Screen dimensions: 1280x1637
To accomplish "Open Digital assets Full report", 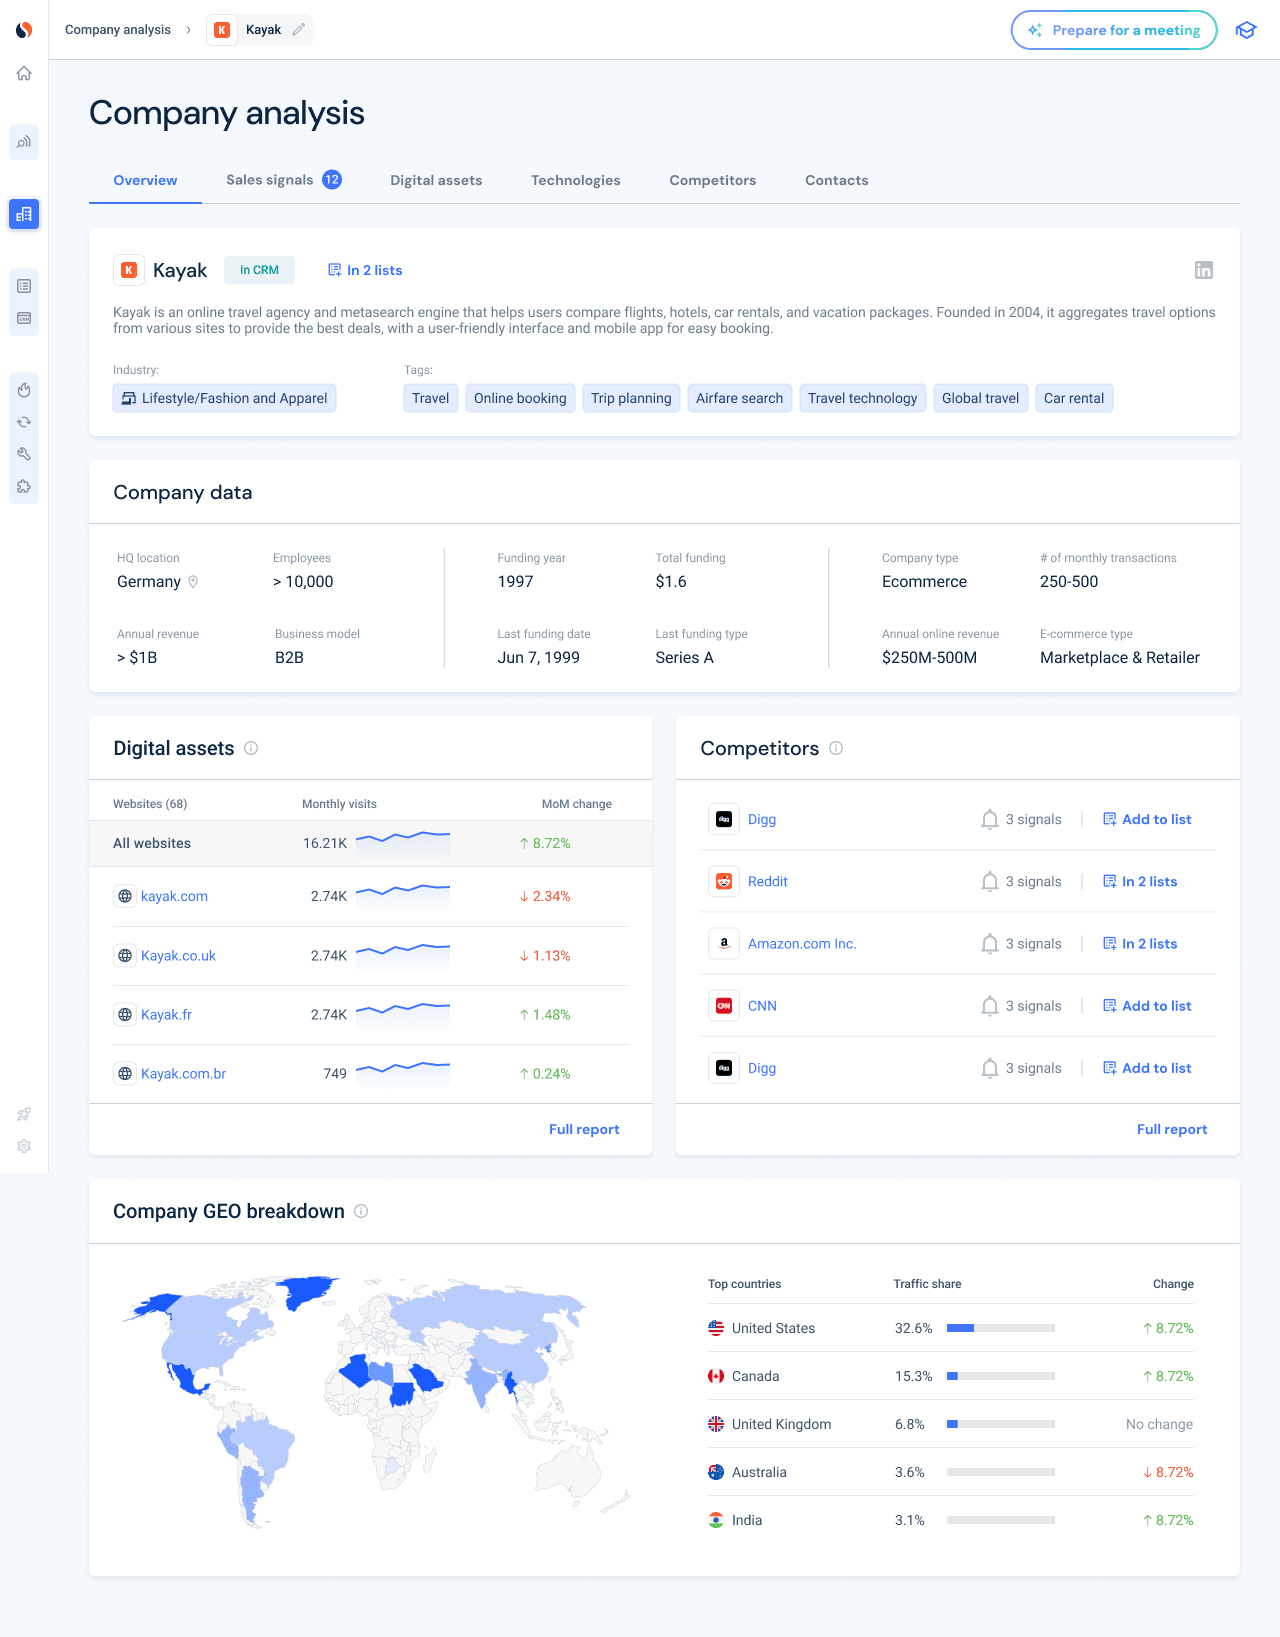I will (x=584, y=1129).
